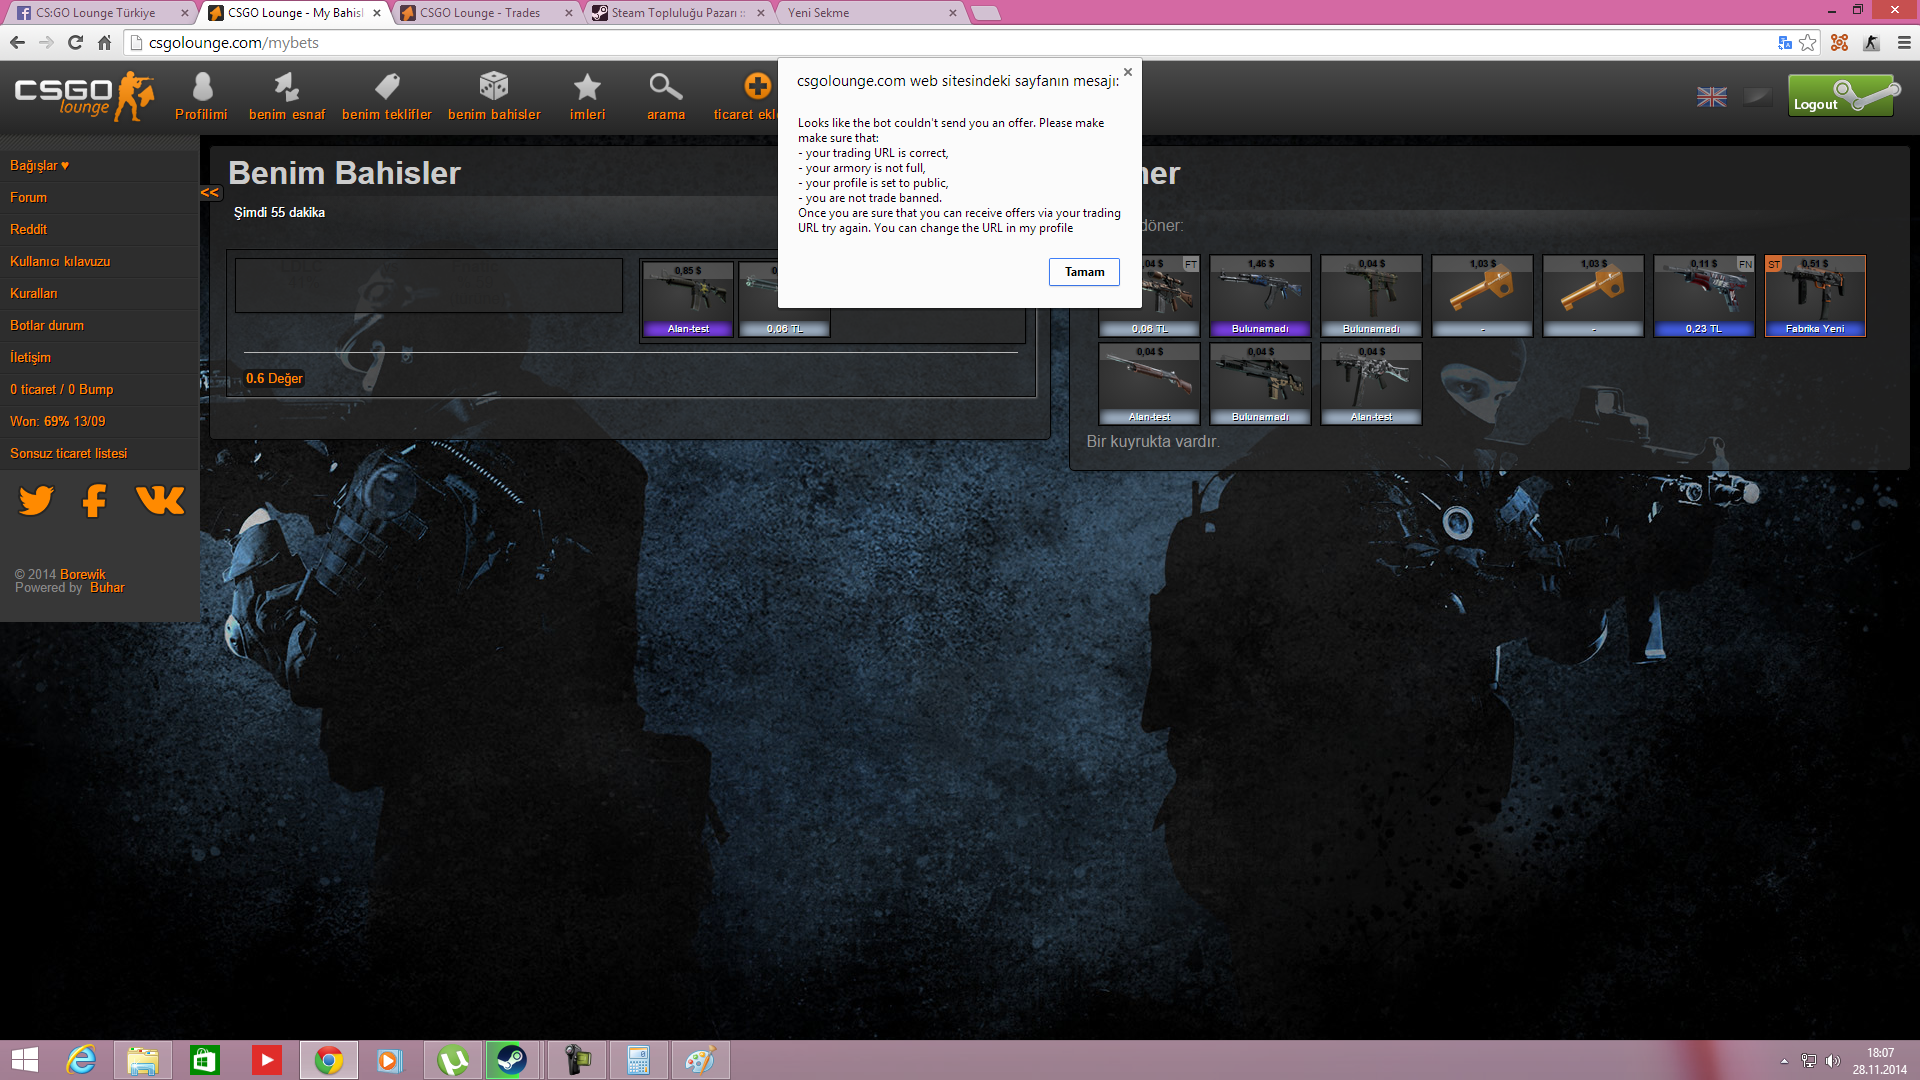Open the Forum sidebar link

(29, 197)
